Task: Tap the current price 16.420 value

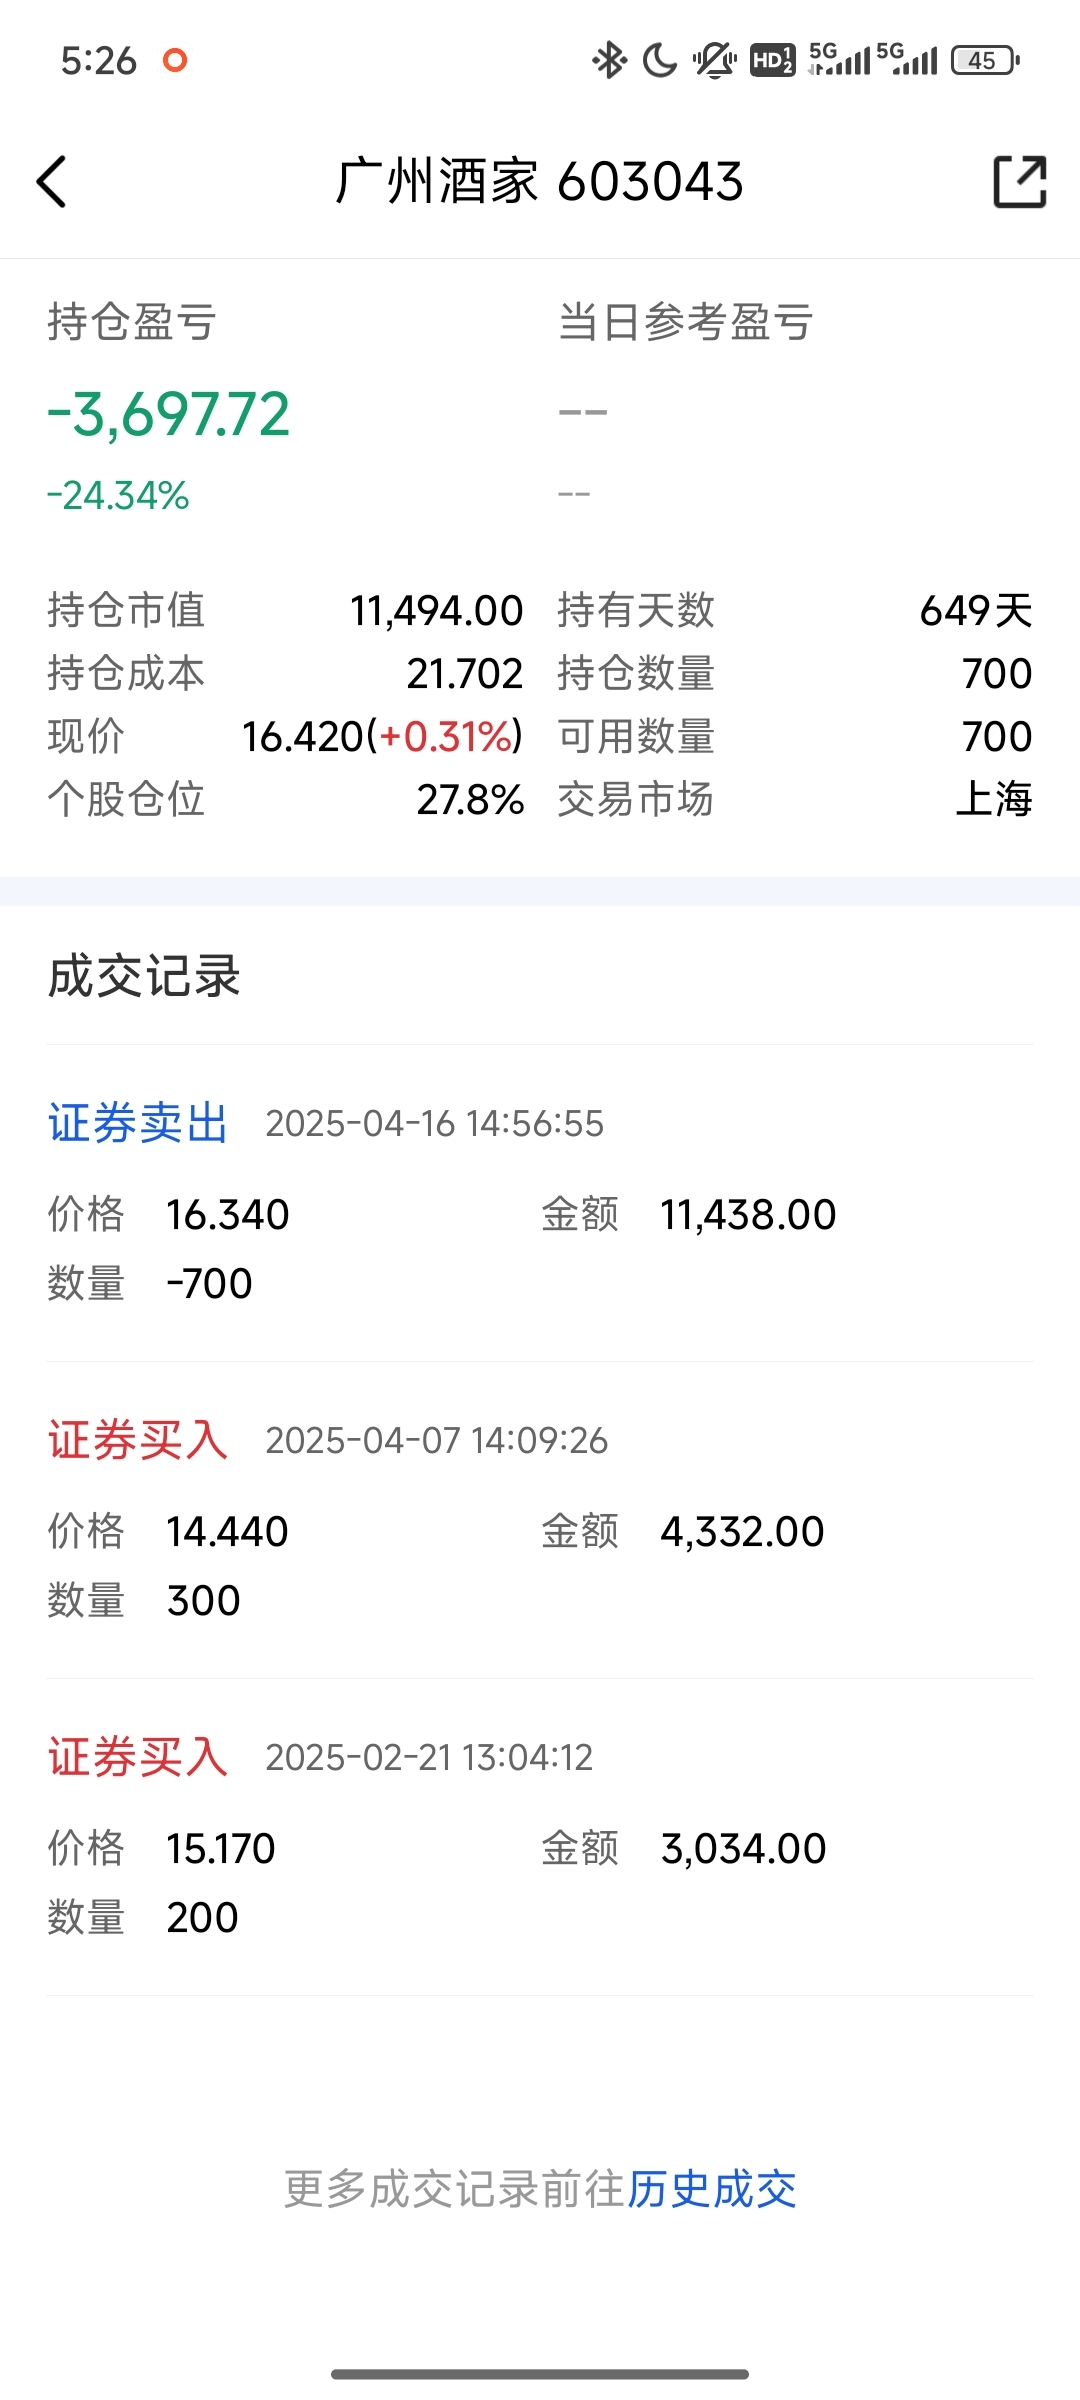Action: [x=302, y=737]
